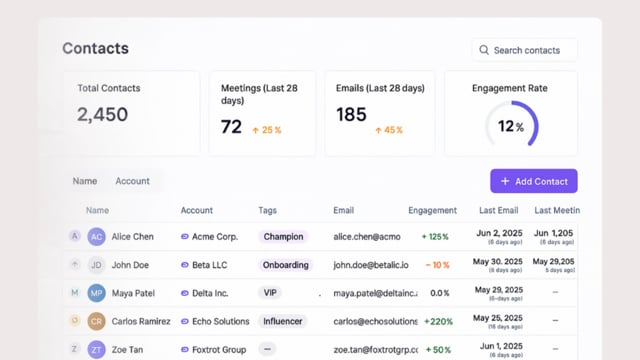
Task: Click the account icon beside Beta LLC
Action: click(x=184, y=264)
